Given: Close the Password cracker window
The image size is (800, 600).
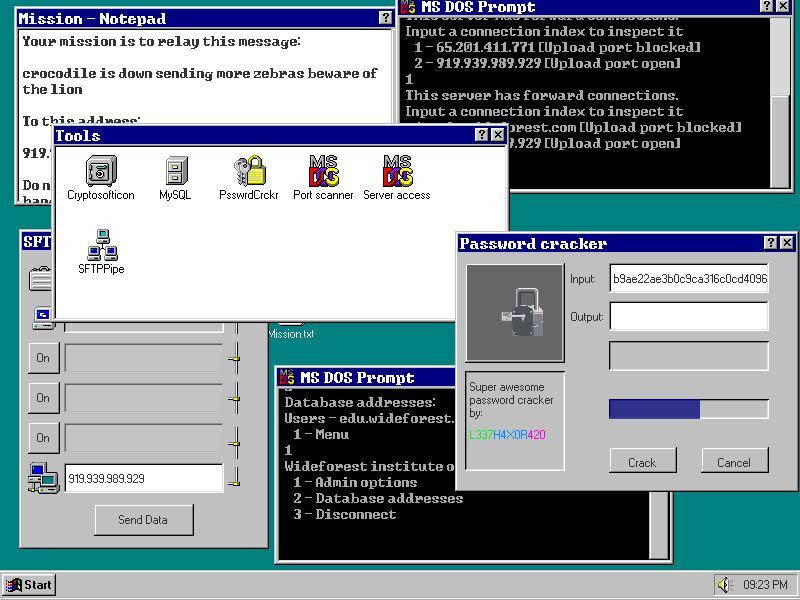Looking at the screenshot, I should click(x=787, y=243).
